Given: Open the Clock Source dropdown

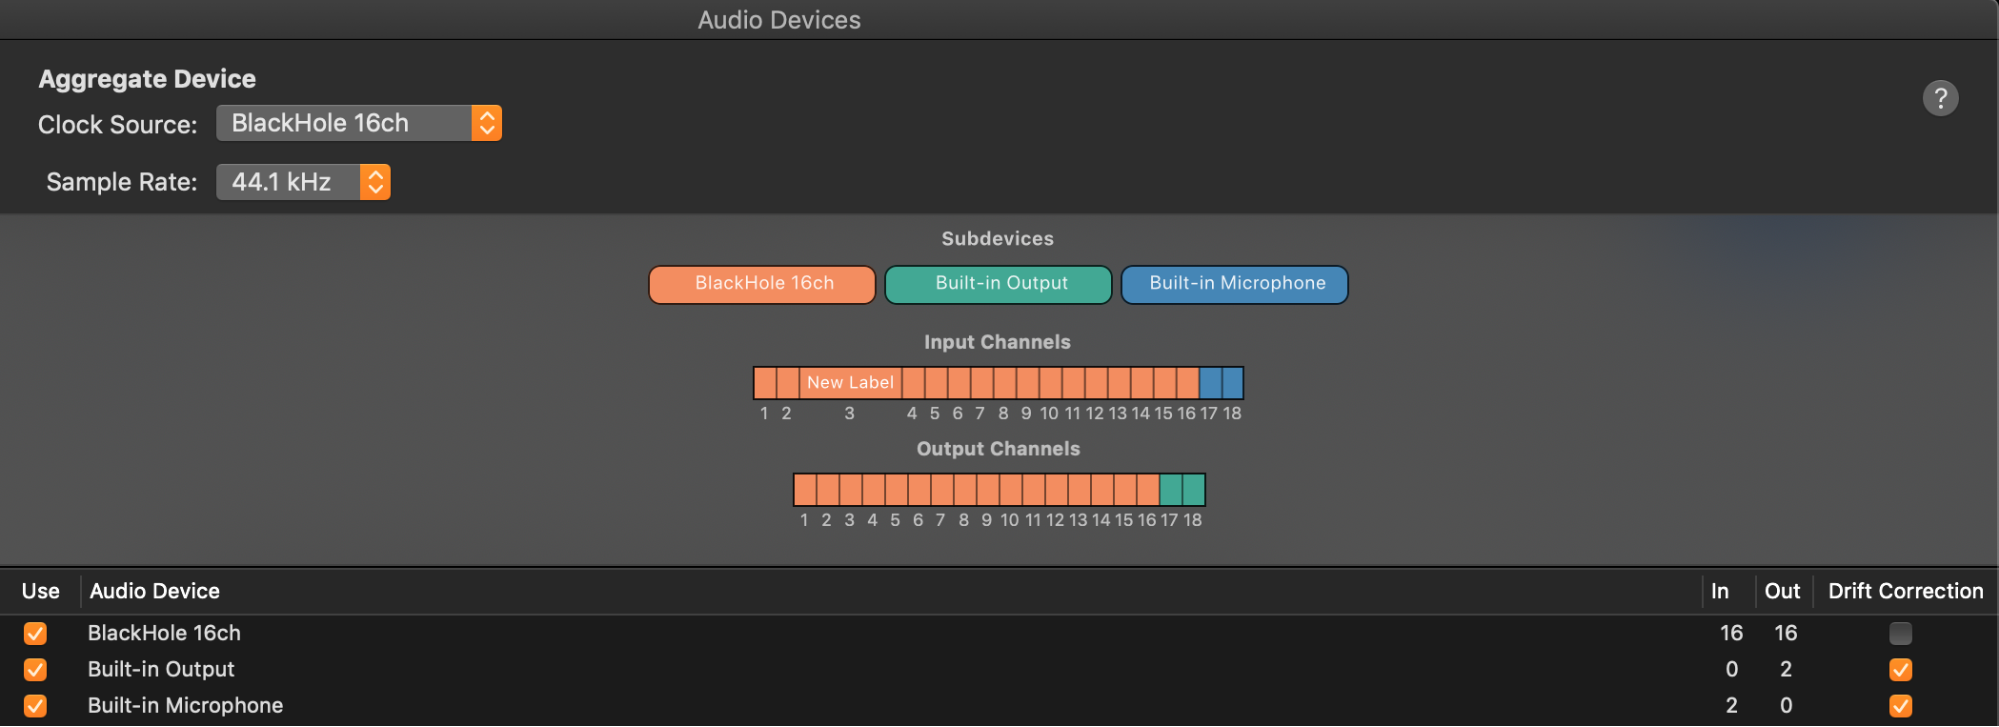Looking at the screenshot, I should 359,123.
